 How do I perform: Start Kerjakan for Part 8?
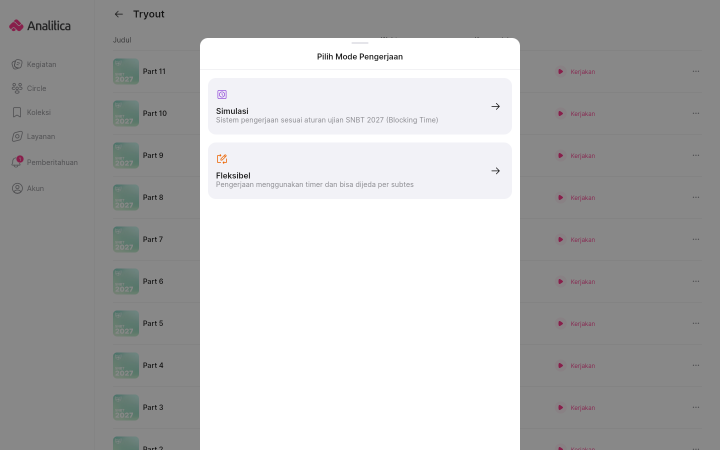pyautogui.click(x=576, y=197)
